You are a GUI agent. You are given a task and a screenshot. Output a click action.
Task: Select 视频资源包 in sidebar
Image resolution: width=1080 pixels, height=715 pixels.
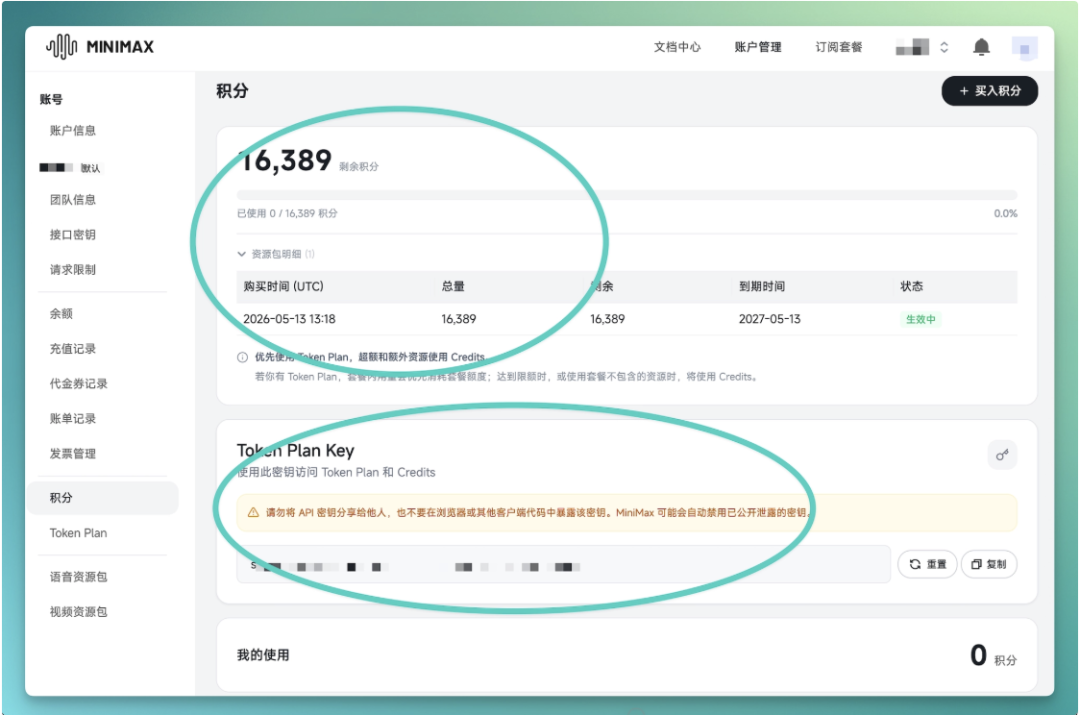tap(79, 612)
